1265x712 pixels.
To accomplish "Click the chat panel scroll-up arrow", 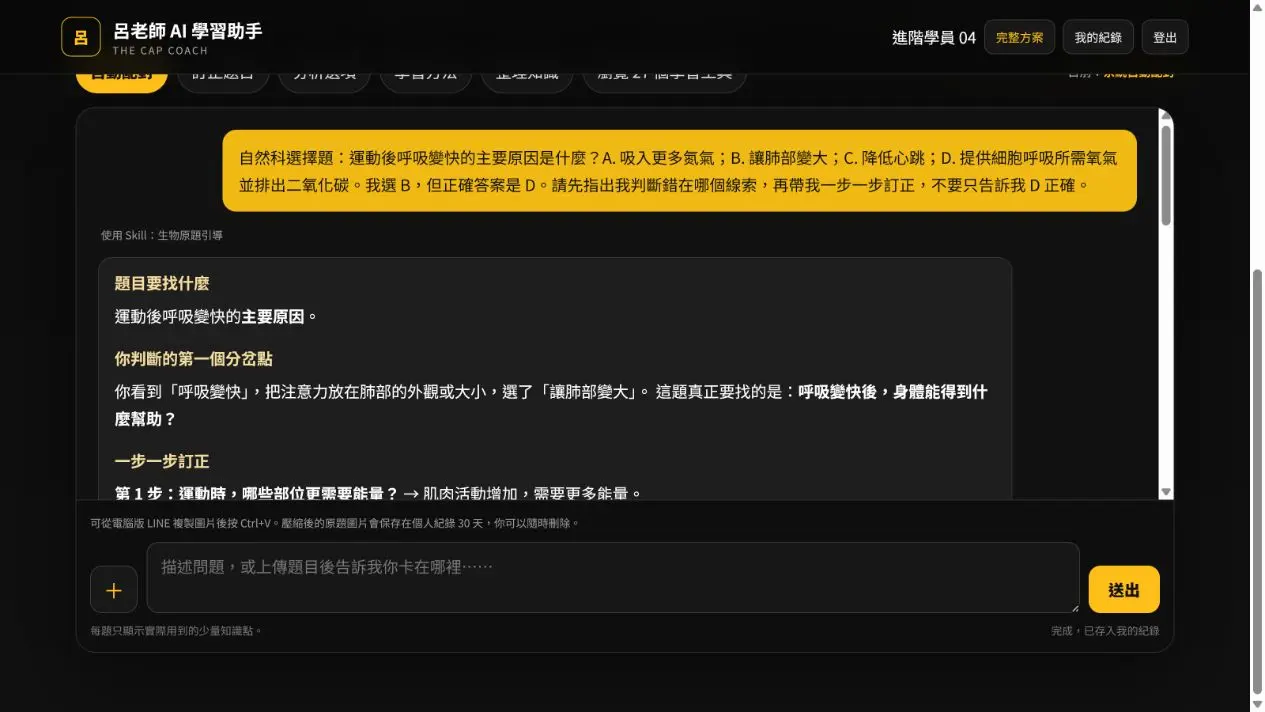I will tap(1166, 116).
